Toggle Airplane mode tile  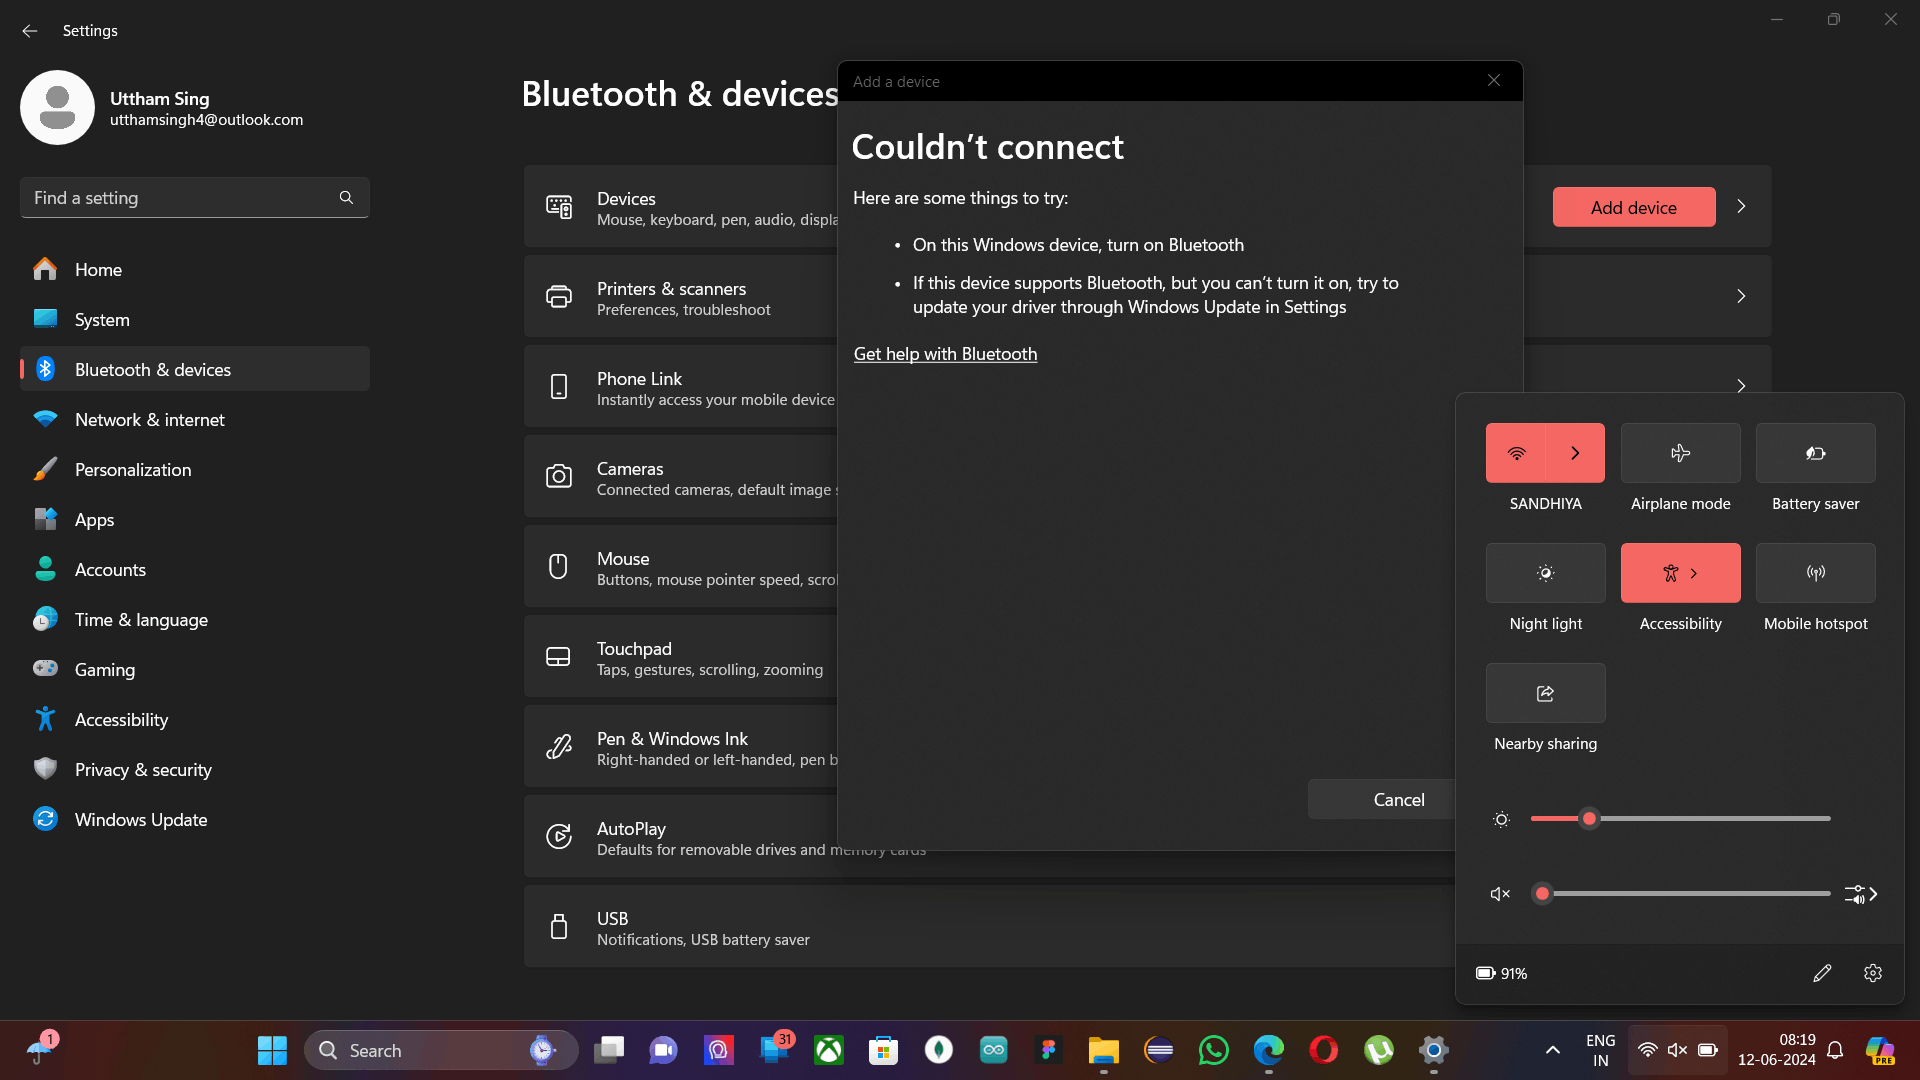tap(1680, 453)
